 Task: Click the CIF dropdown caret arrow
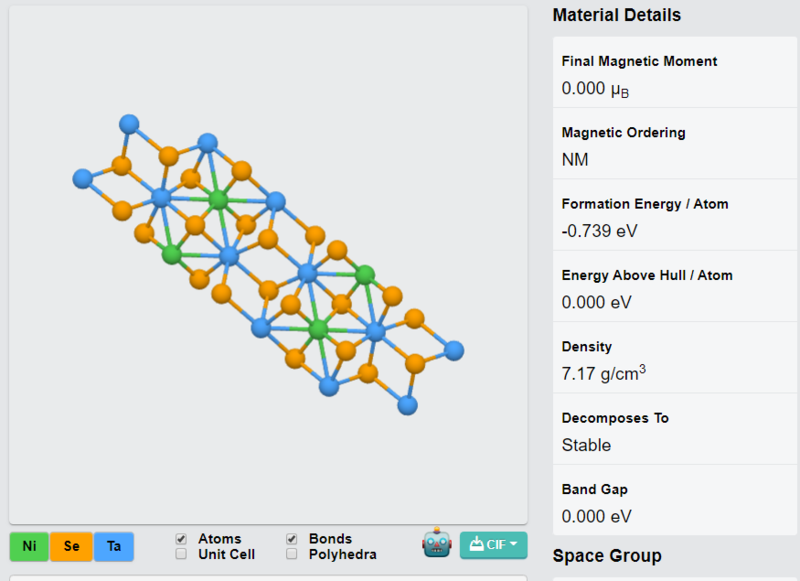513,544
